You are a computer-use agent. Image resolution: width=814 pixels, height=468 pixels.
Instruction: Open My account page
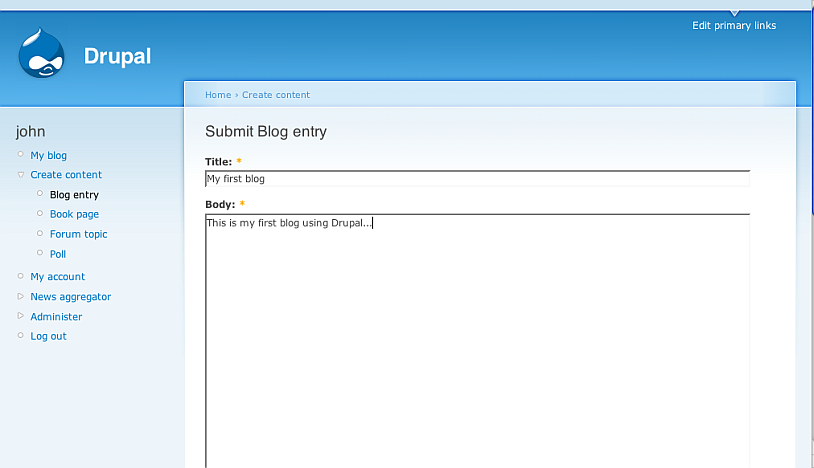[57, 277]
